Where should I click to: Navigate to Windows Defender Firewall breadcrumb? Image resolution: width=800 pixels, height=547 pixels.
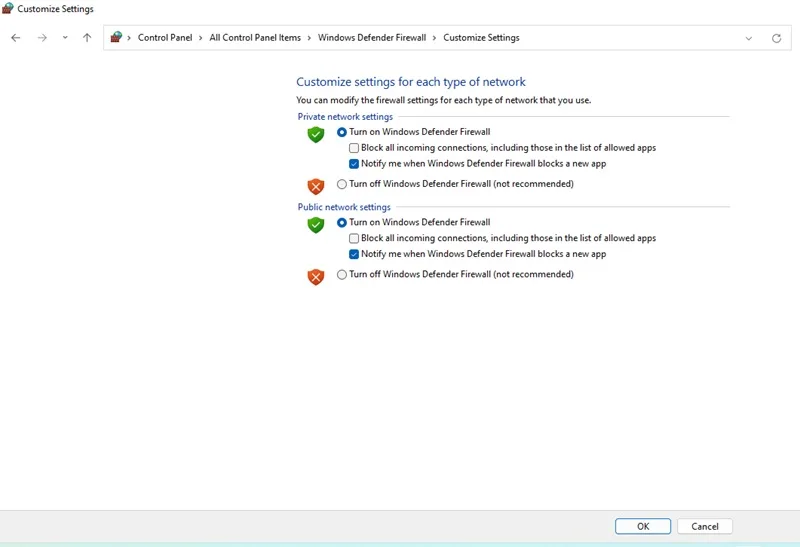point(372,38)
